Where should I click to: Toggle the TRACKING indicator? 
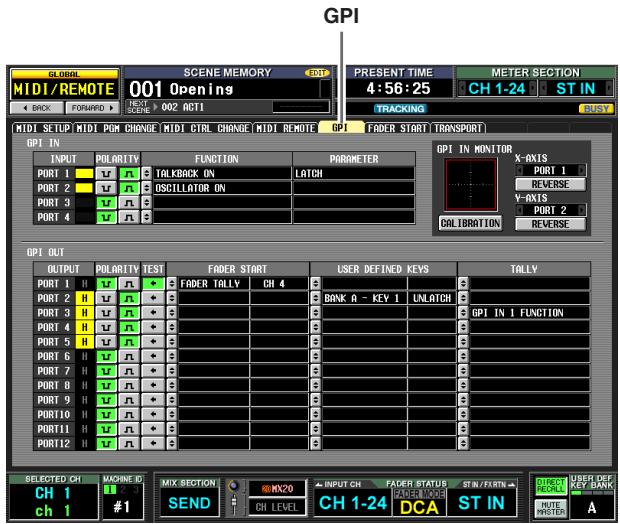tap(400, 109)
